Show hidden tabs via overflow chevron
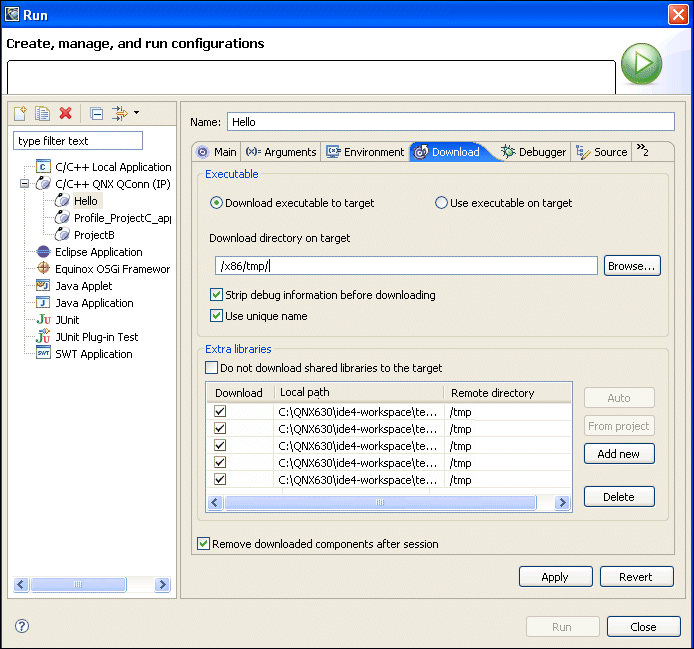This screenshot has width=694, height=649. pyautogui.click(x=643, y=151)
